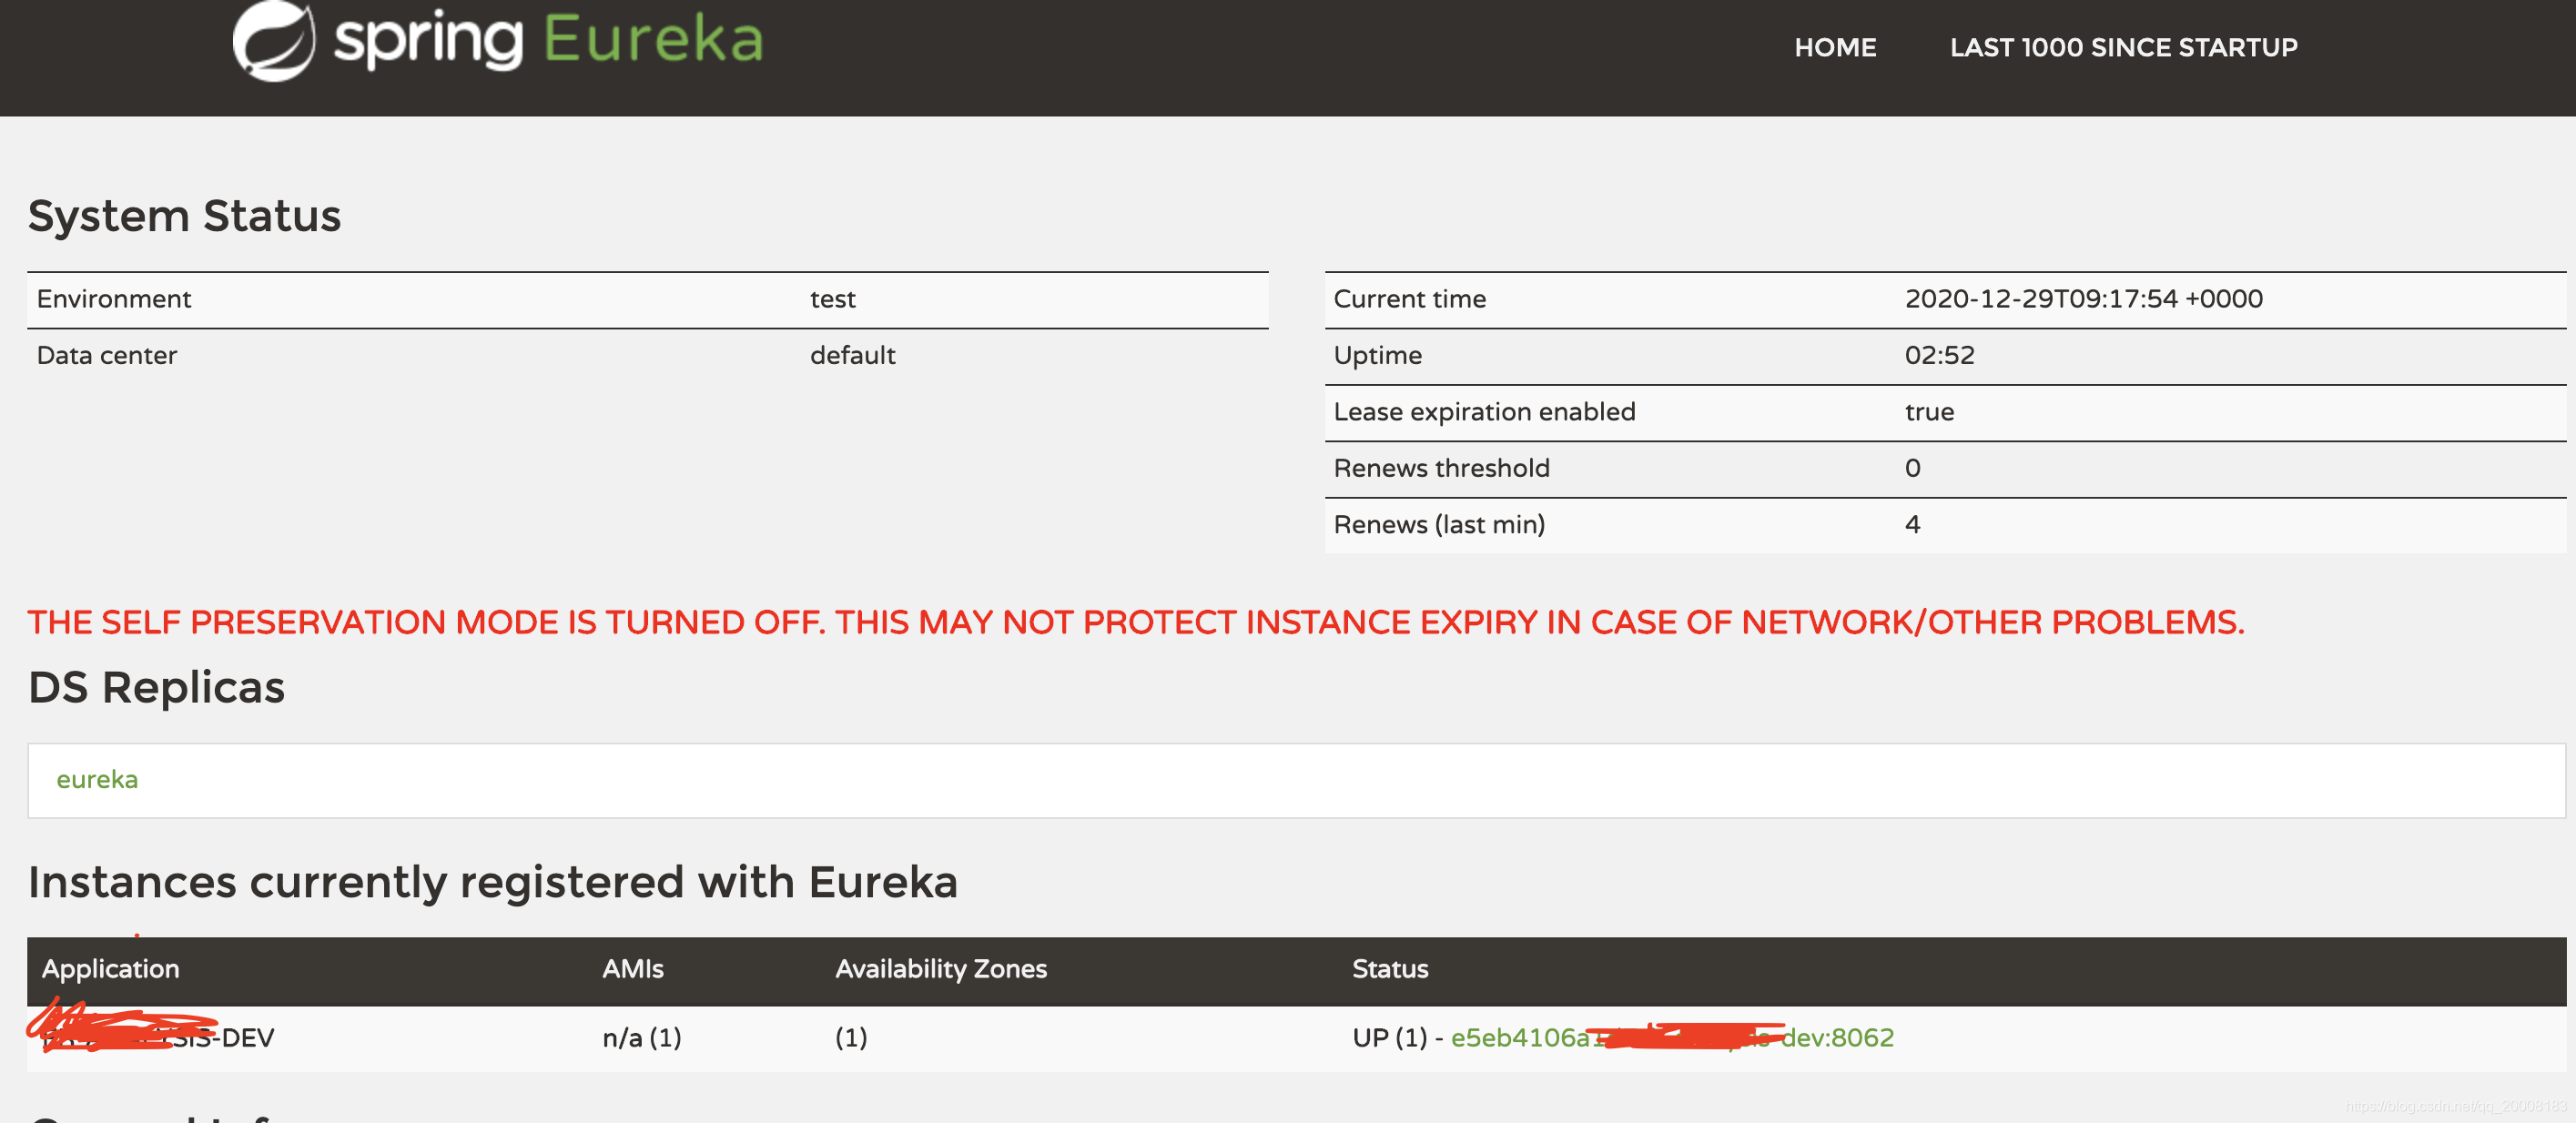Open the HOME navigation item
The height and width of the screenshot is (1123, 2576).
[x=1835, y=47]
